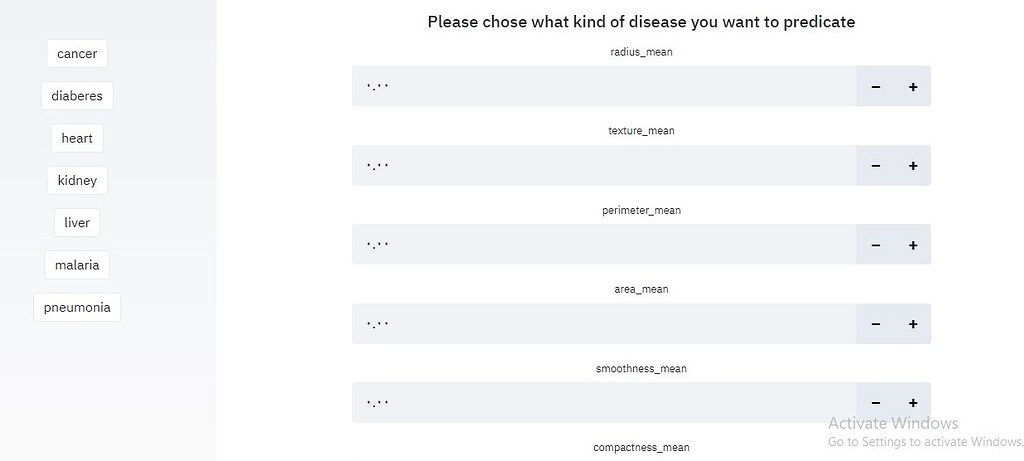Image resolution: width=1024 pixels, height=461 pixels.
Task: Raise the smoothness_mean value using plus
Action: [x=912, y=403]
